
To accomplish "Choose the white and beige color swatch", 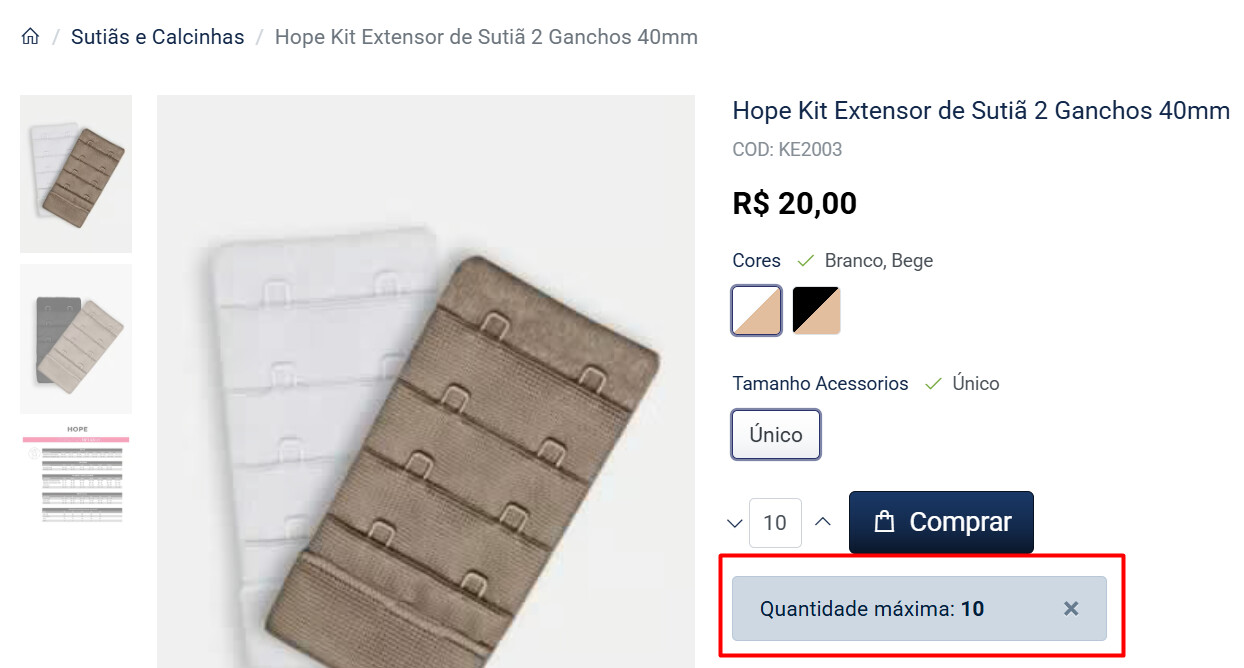I will coord(757,311).
